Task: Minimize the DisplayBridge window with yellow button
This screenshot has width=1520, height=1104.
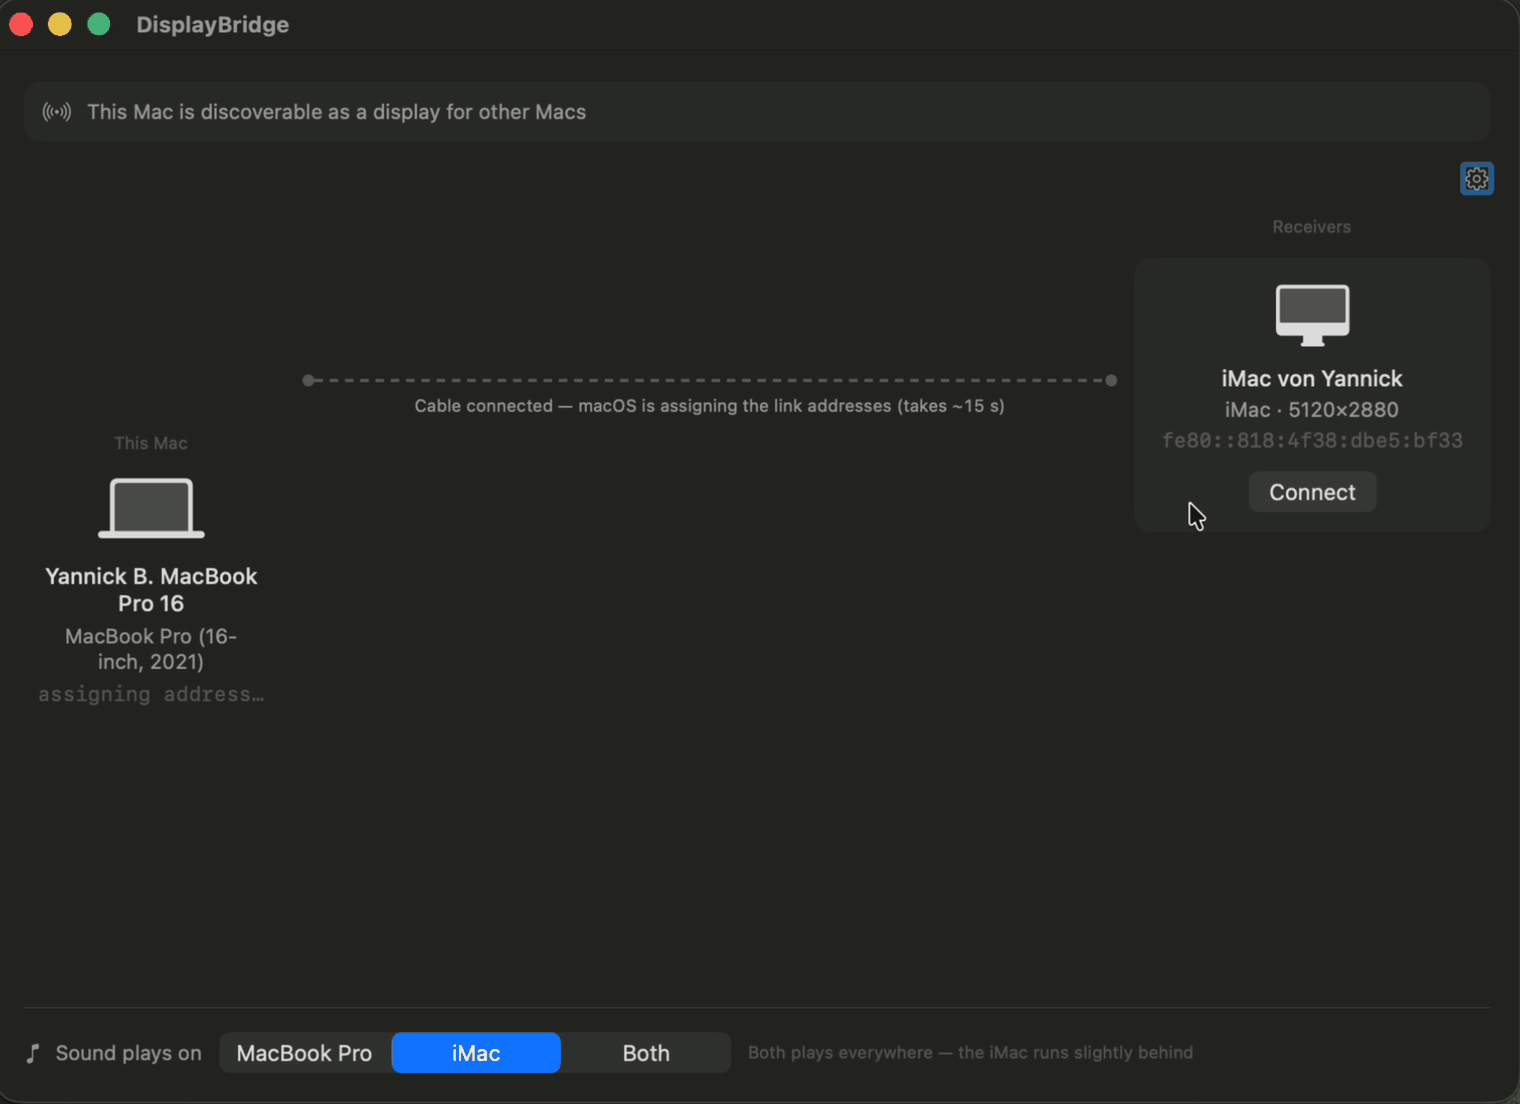Action: pos(60,24)
